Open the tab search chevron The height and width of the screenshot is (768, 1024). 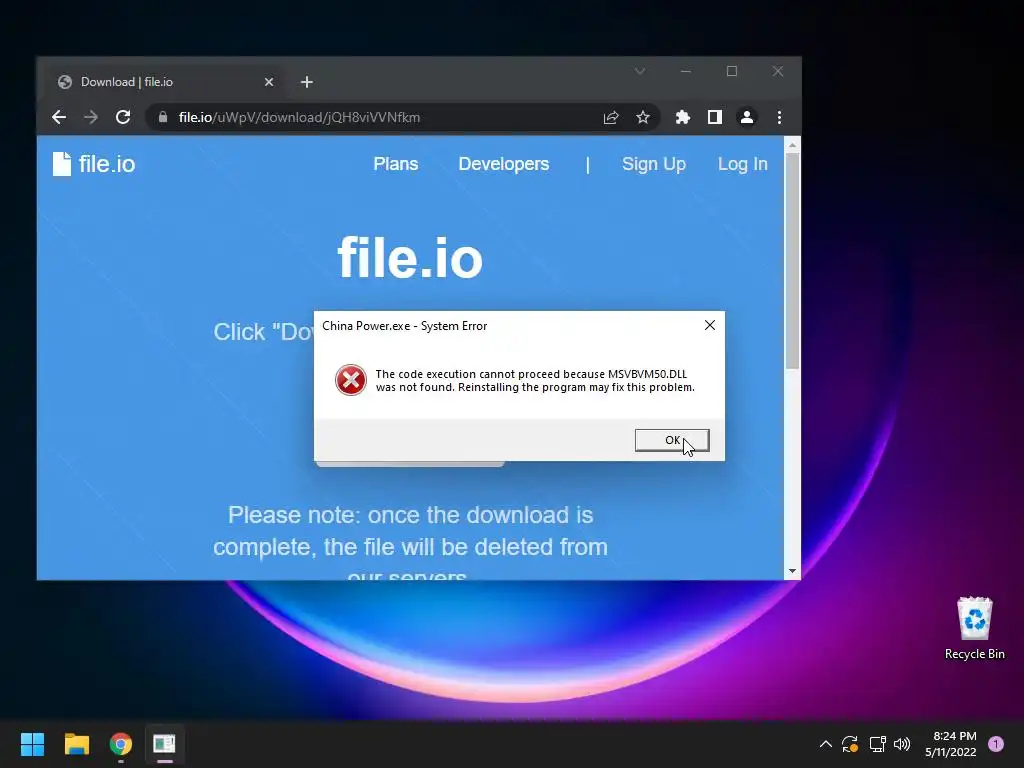(x=640, y=71)
